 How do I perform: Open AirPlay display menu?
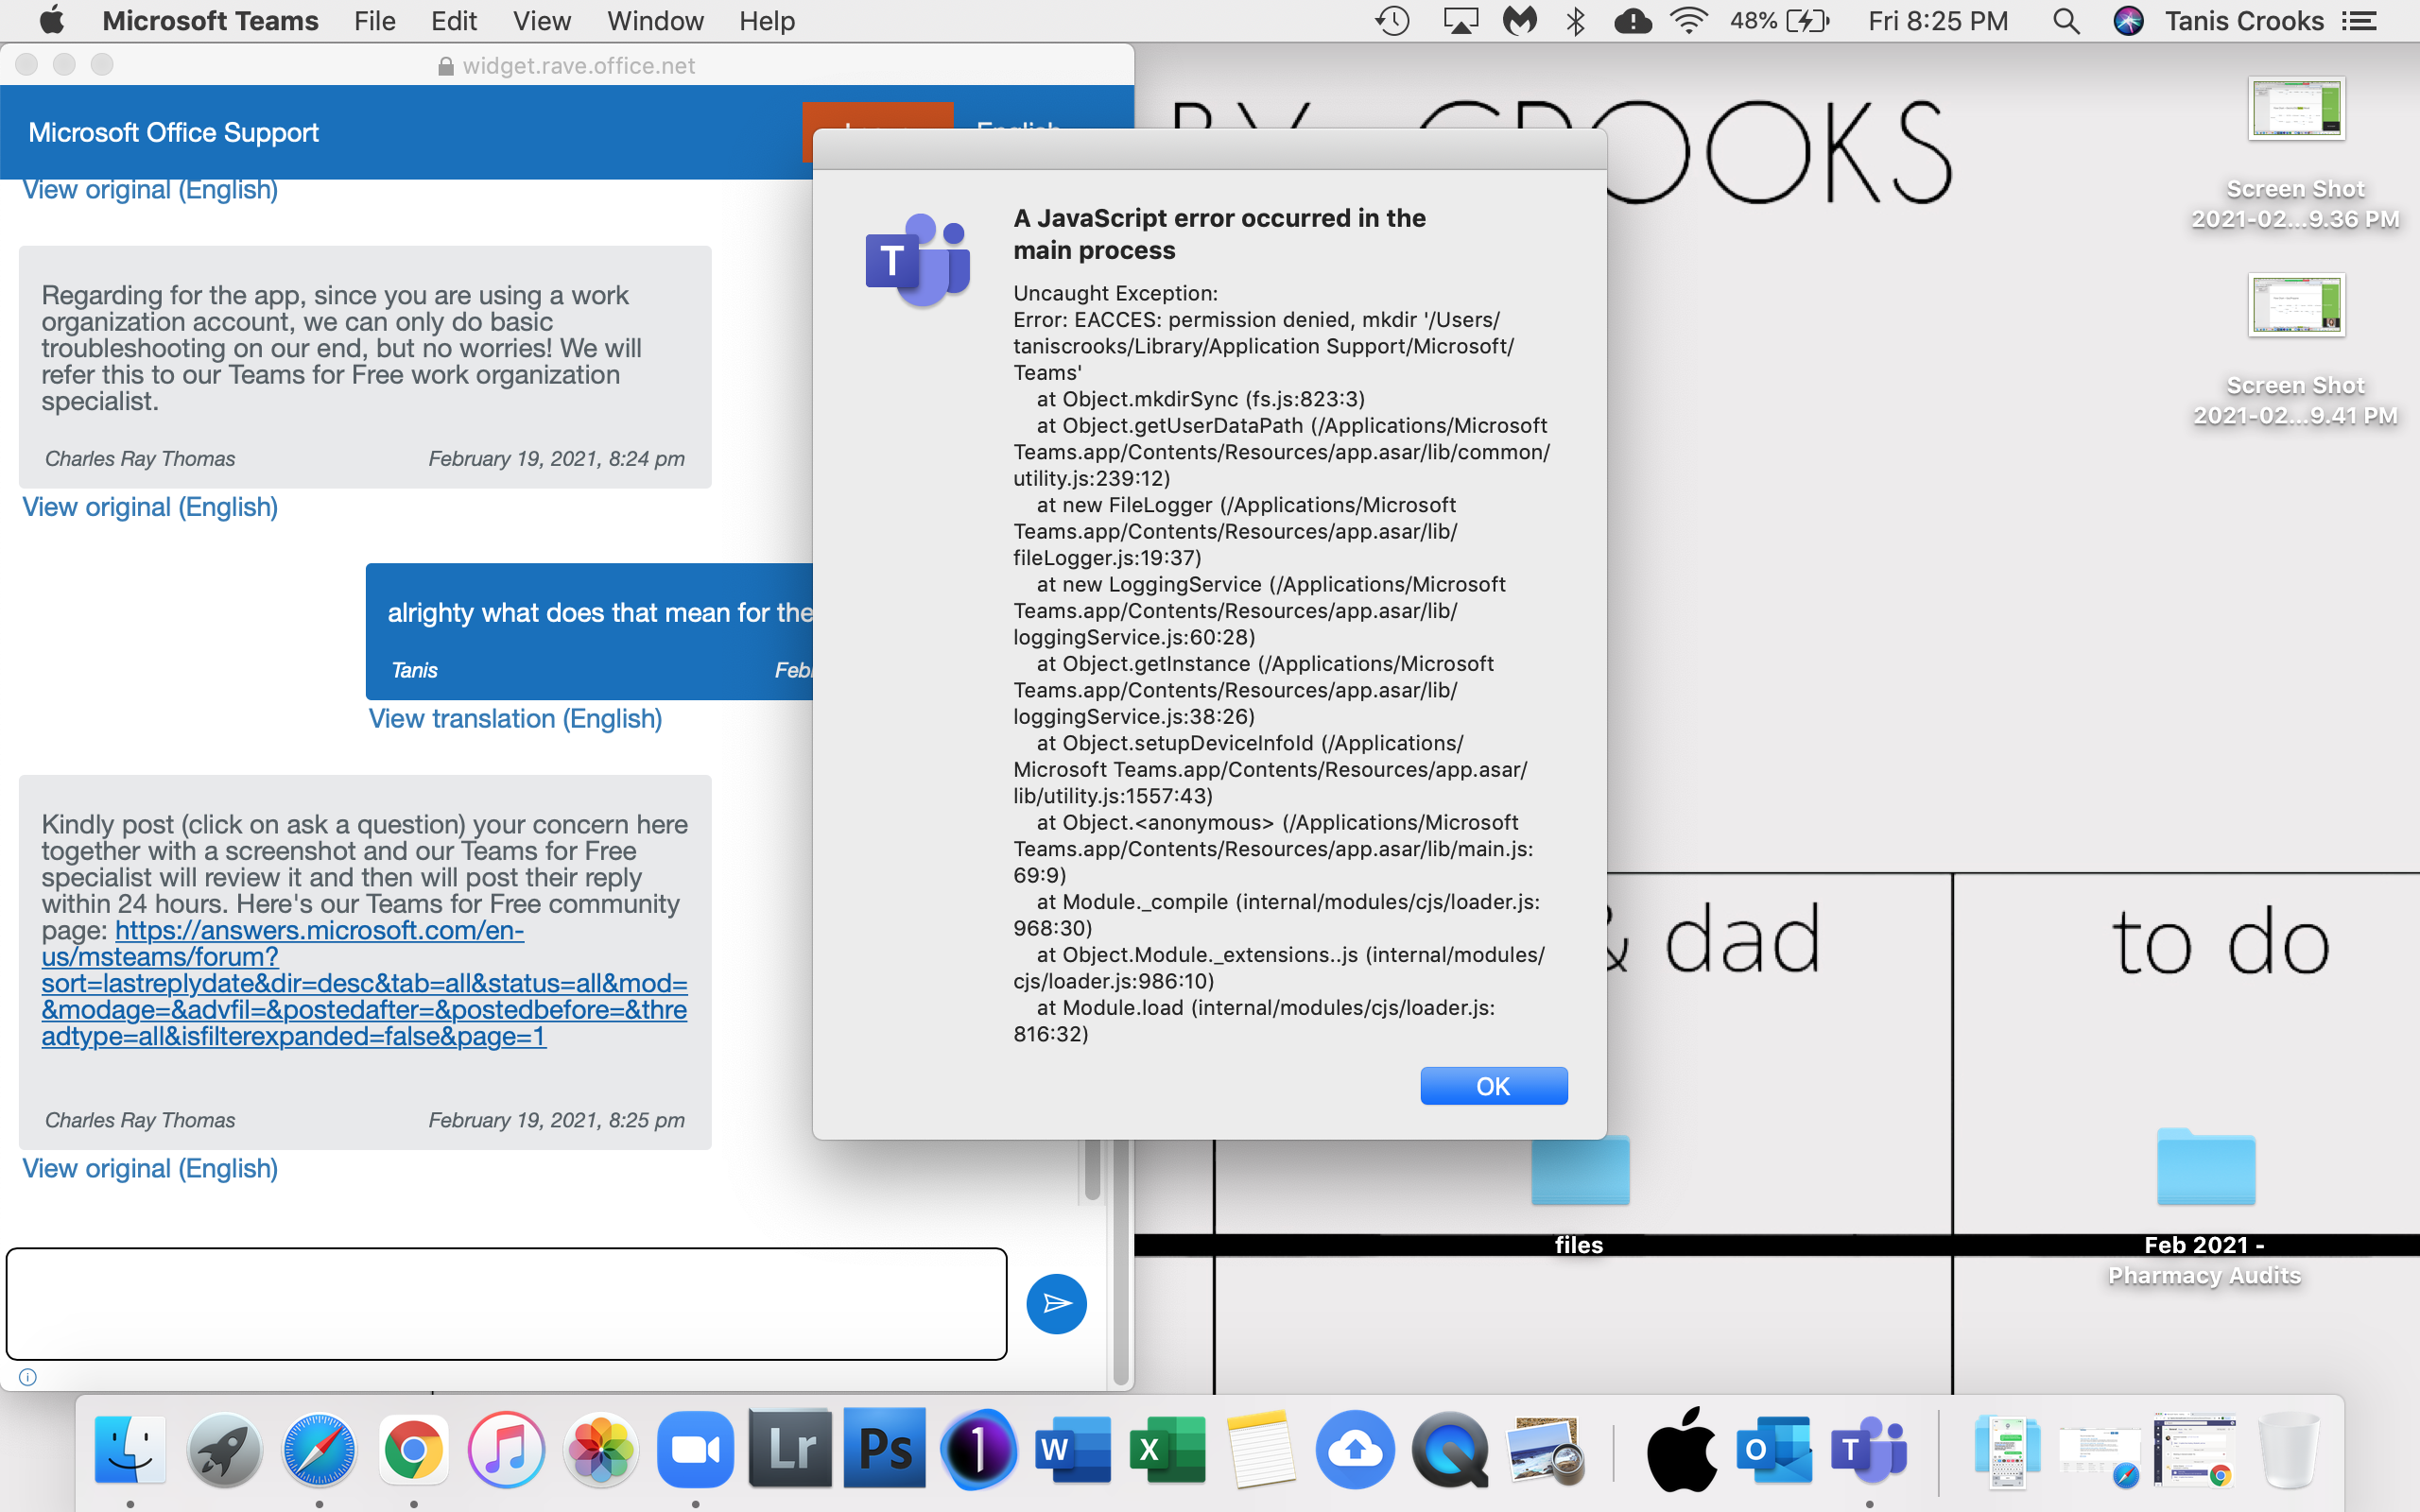[x=1460, y=21]
